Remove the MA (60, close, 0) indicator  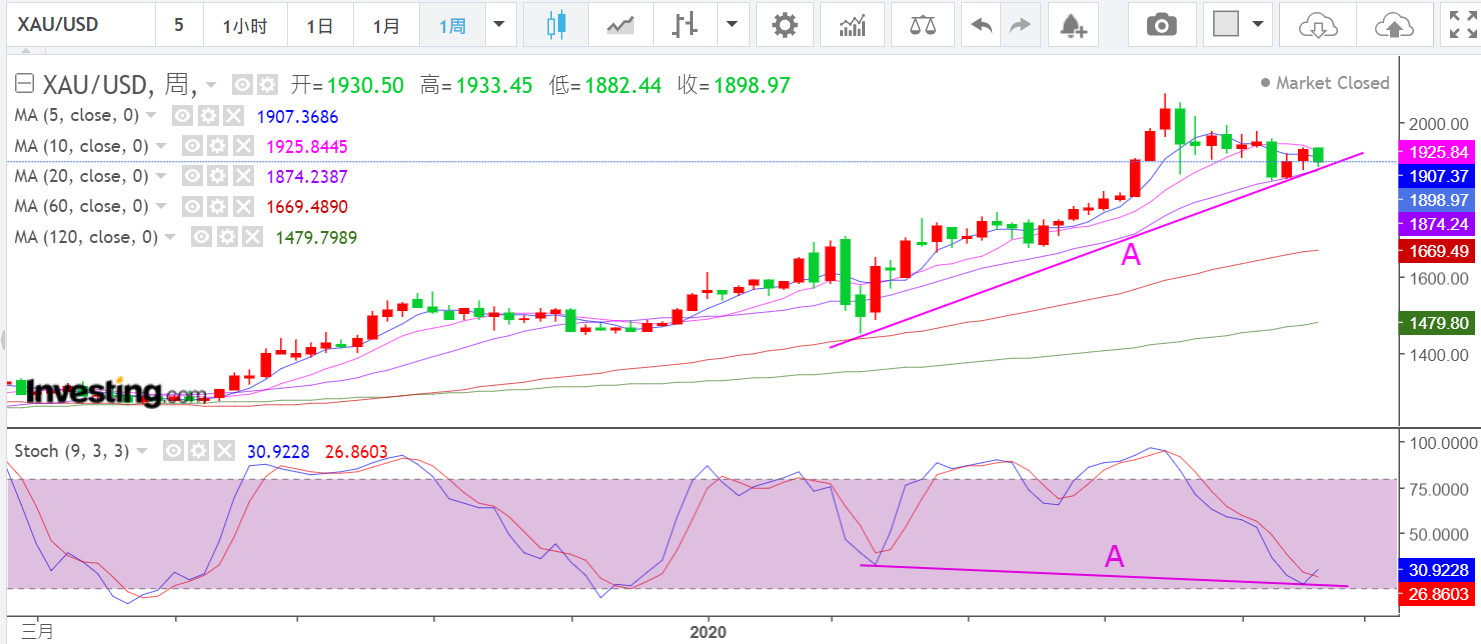[x=242, y=206]
